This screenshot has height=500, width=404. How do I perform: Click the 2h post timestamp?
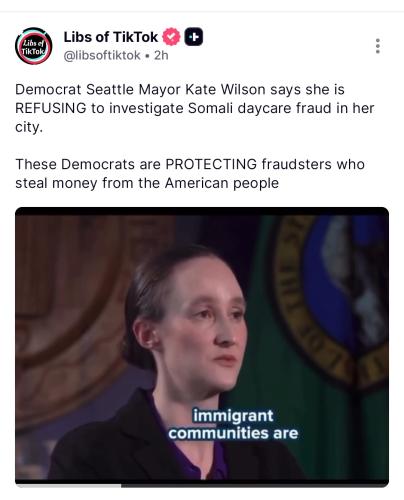point(161,55)
